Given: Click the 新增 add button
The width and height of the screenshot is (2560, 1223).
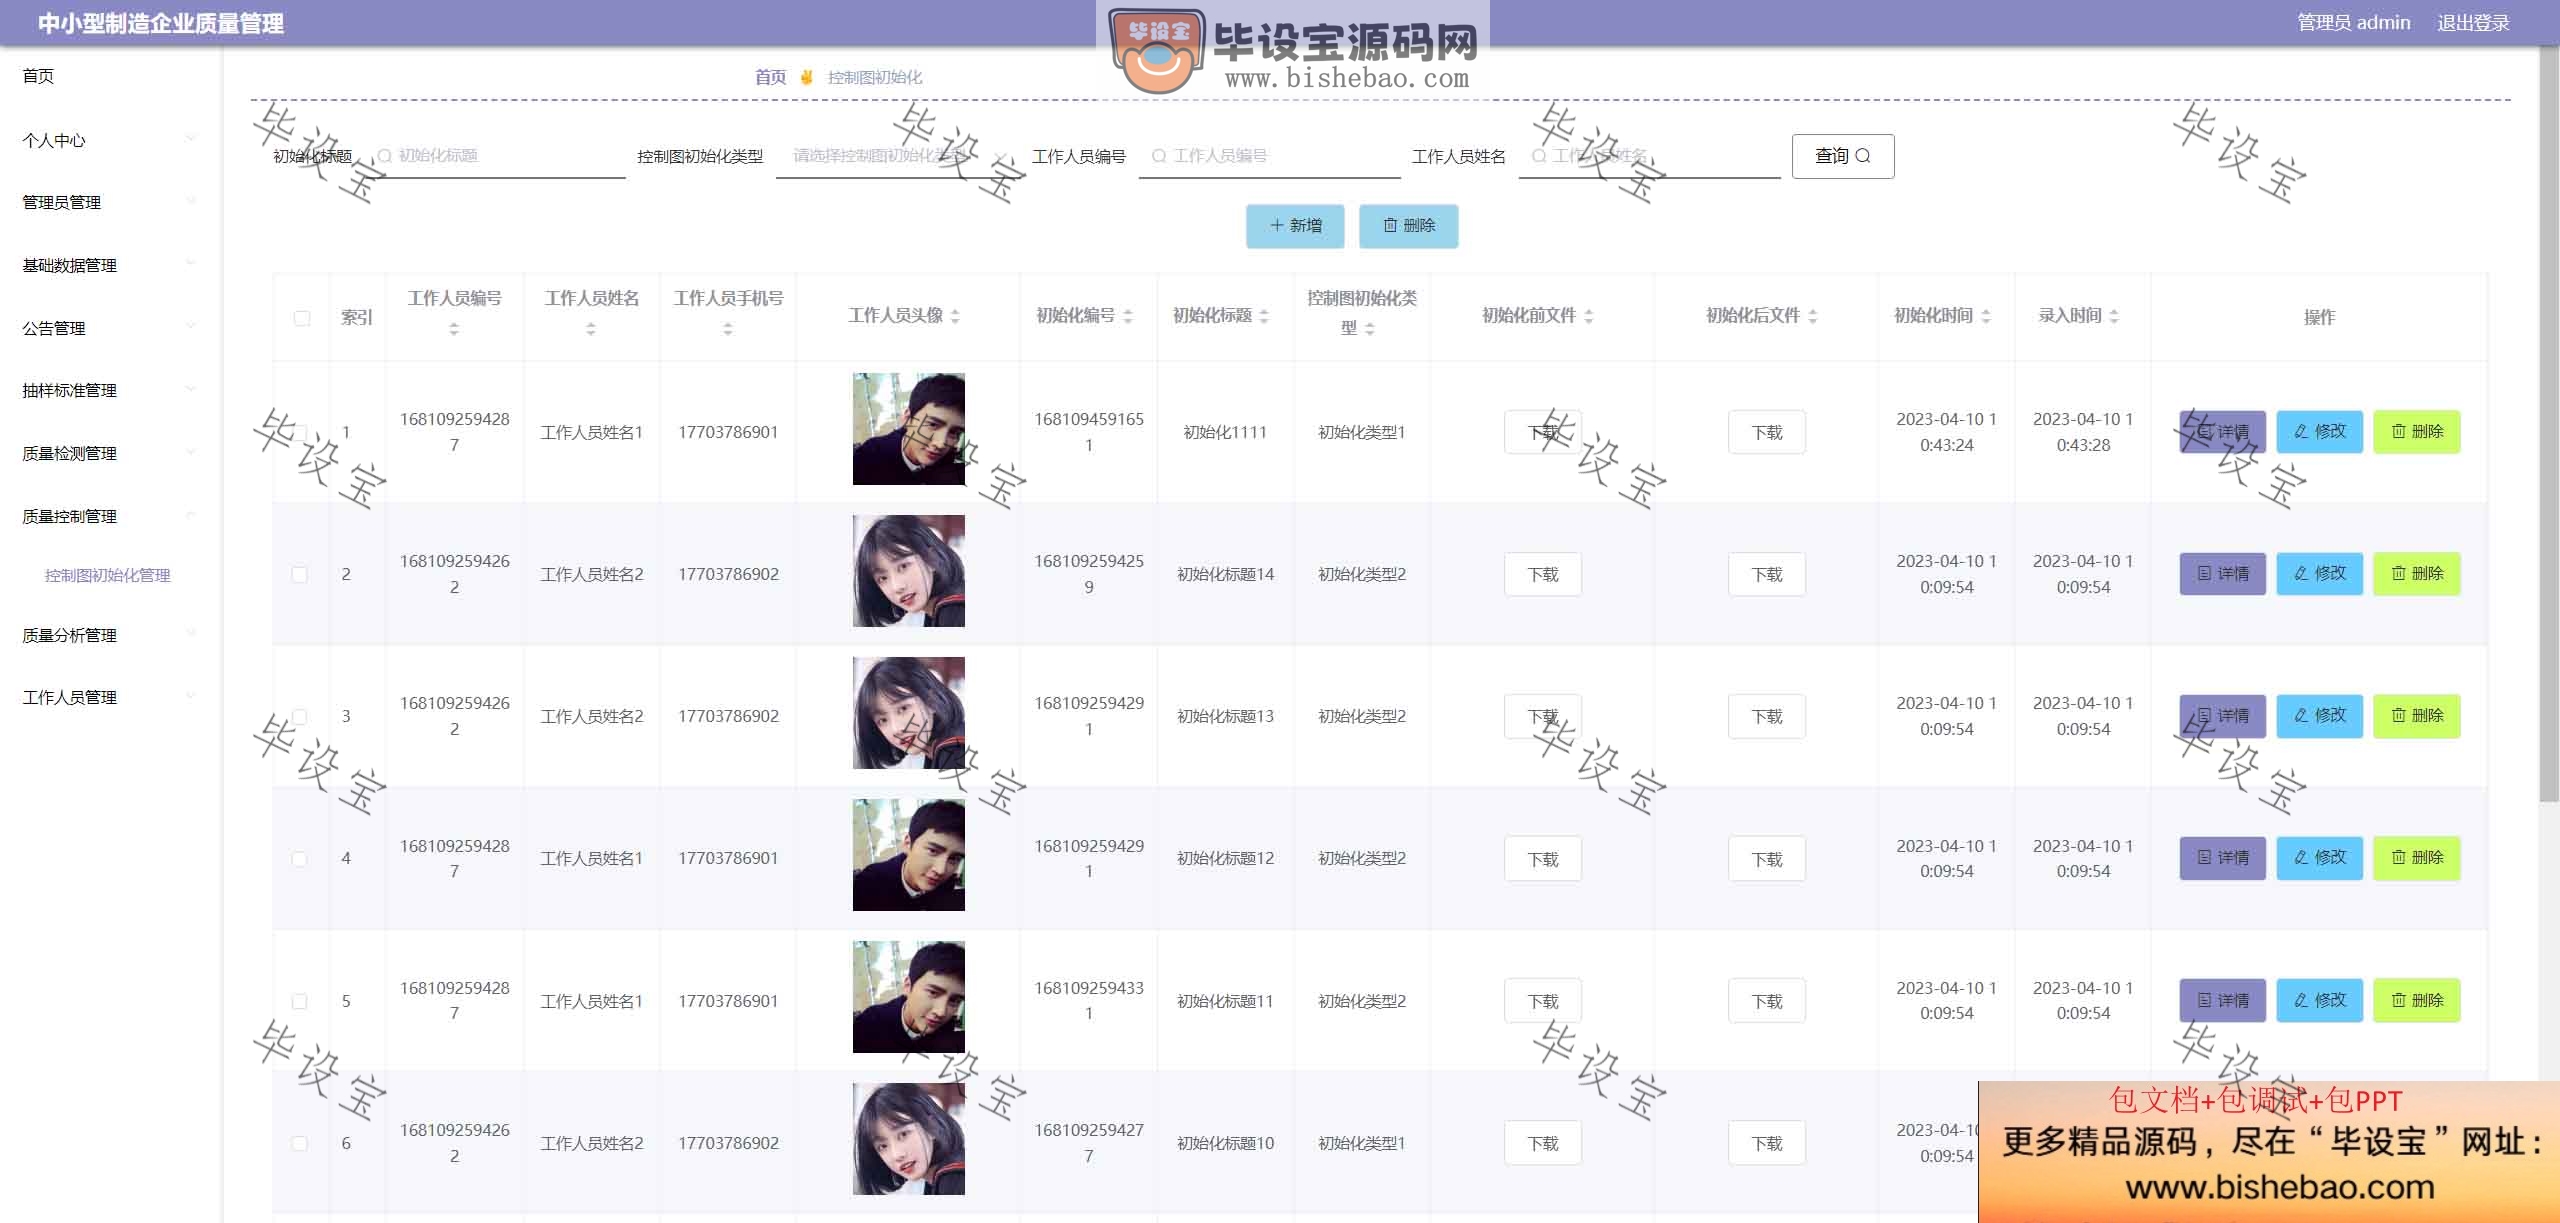Looking at the screenshot, I should coord(1295,226).
